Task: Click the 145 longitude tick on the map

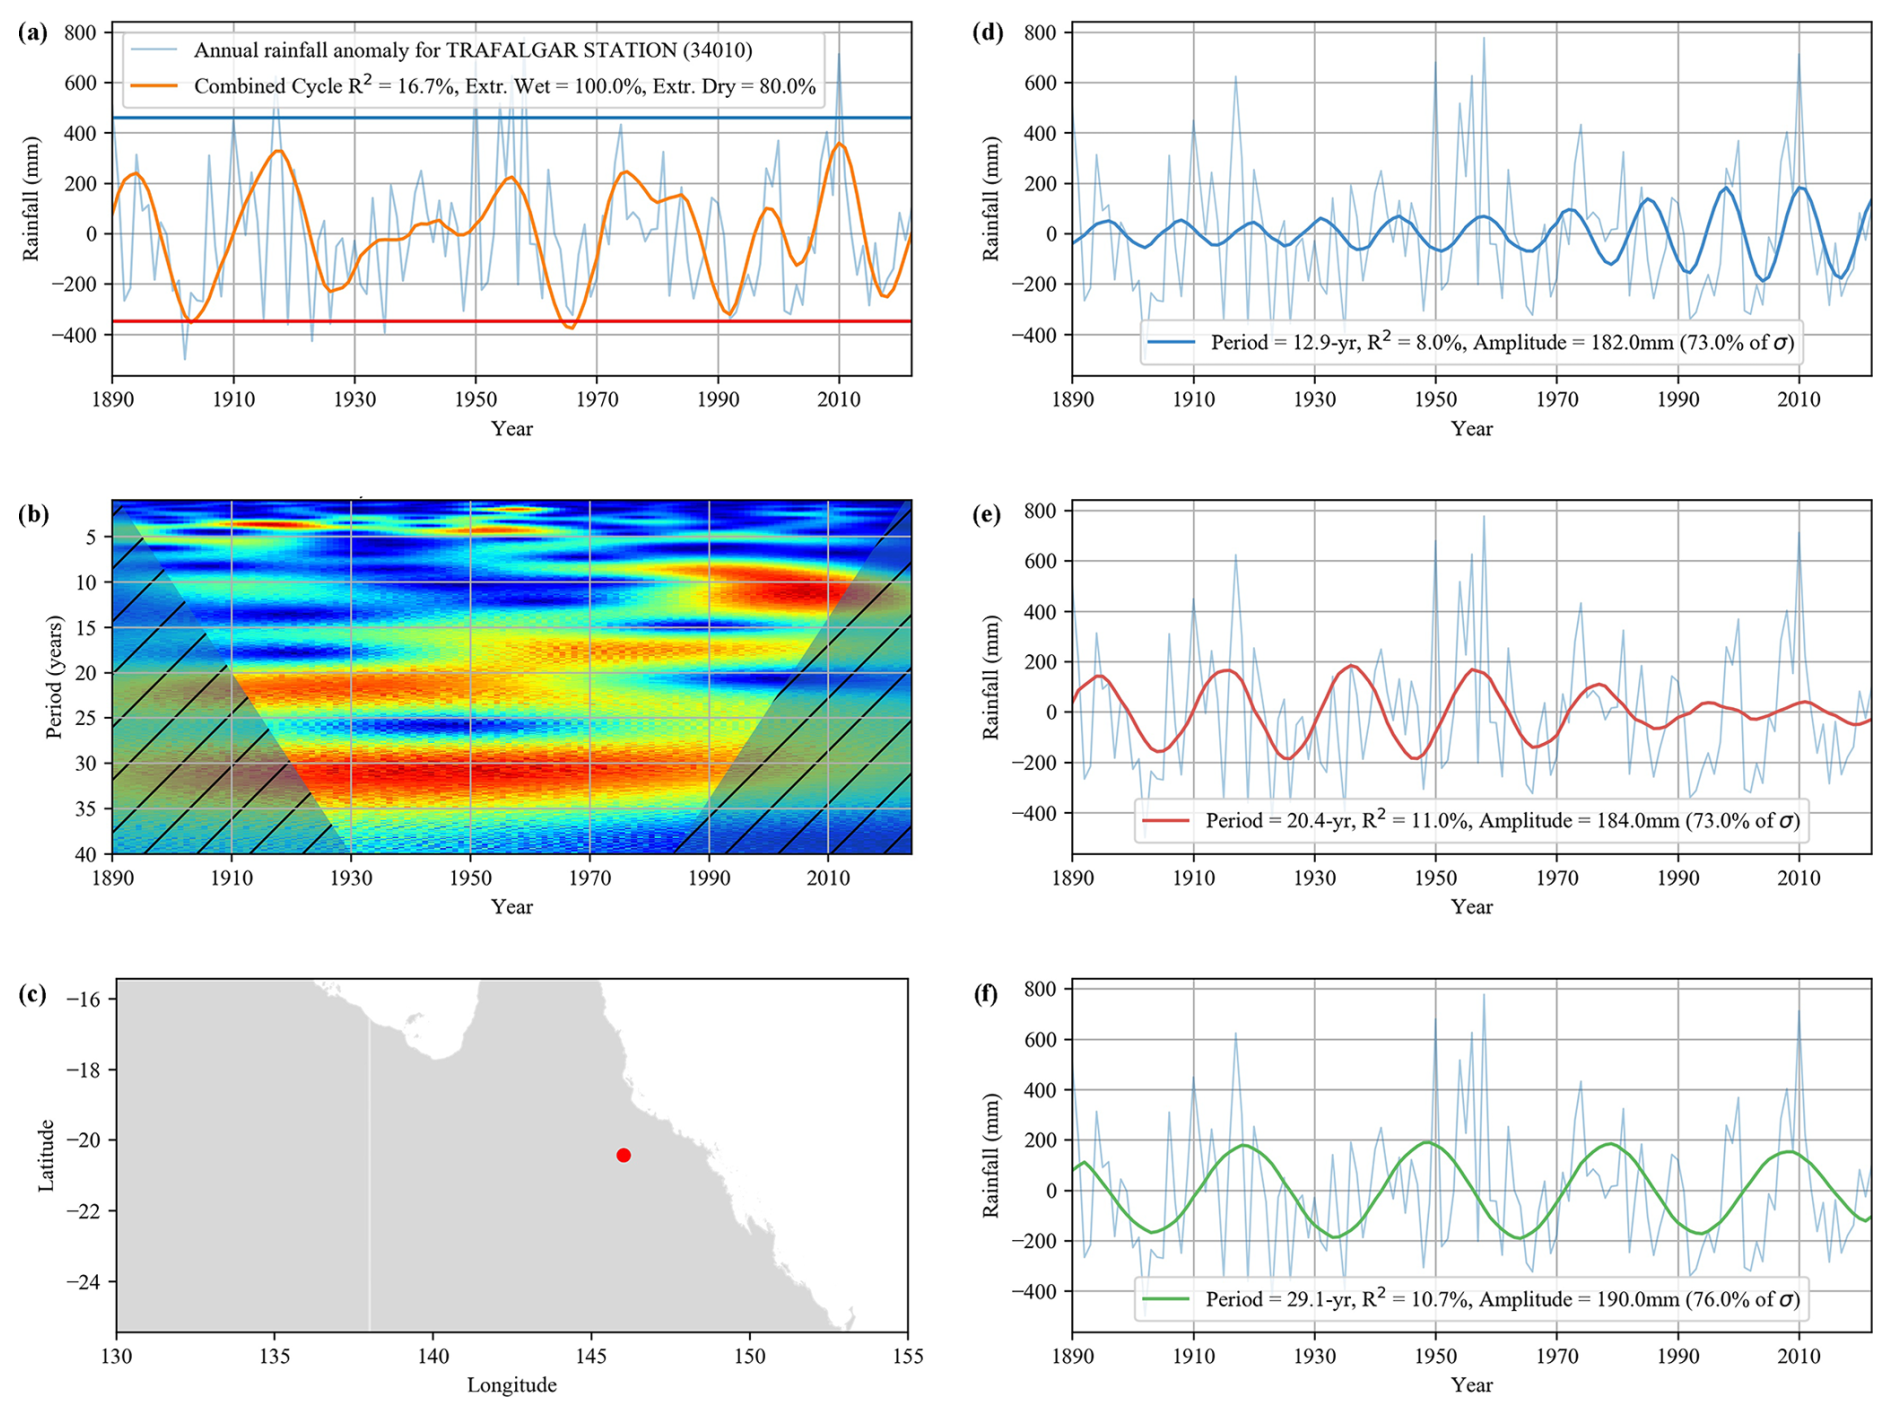Action: point(591,1356)
